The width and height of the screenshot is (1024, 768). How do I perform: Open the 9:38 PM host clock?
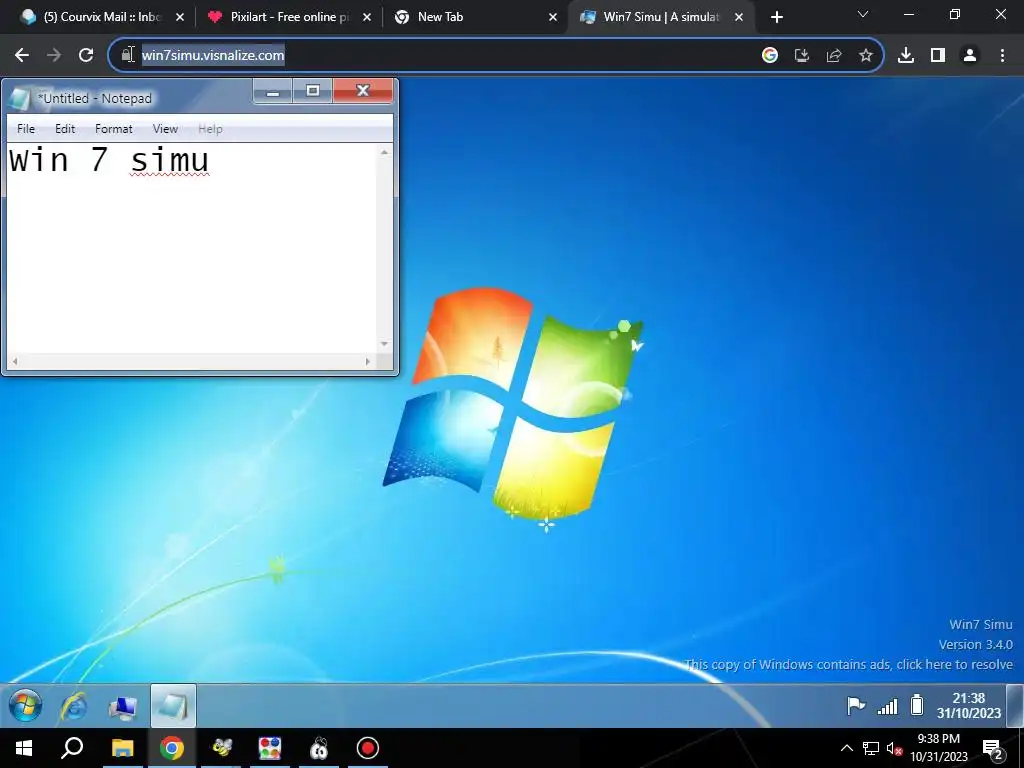click(x=939, y=748)
